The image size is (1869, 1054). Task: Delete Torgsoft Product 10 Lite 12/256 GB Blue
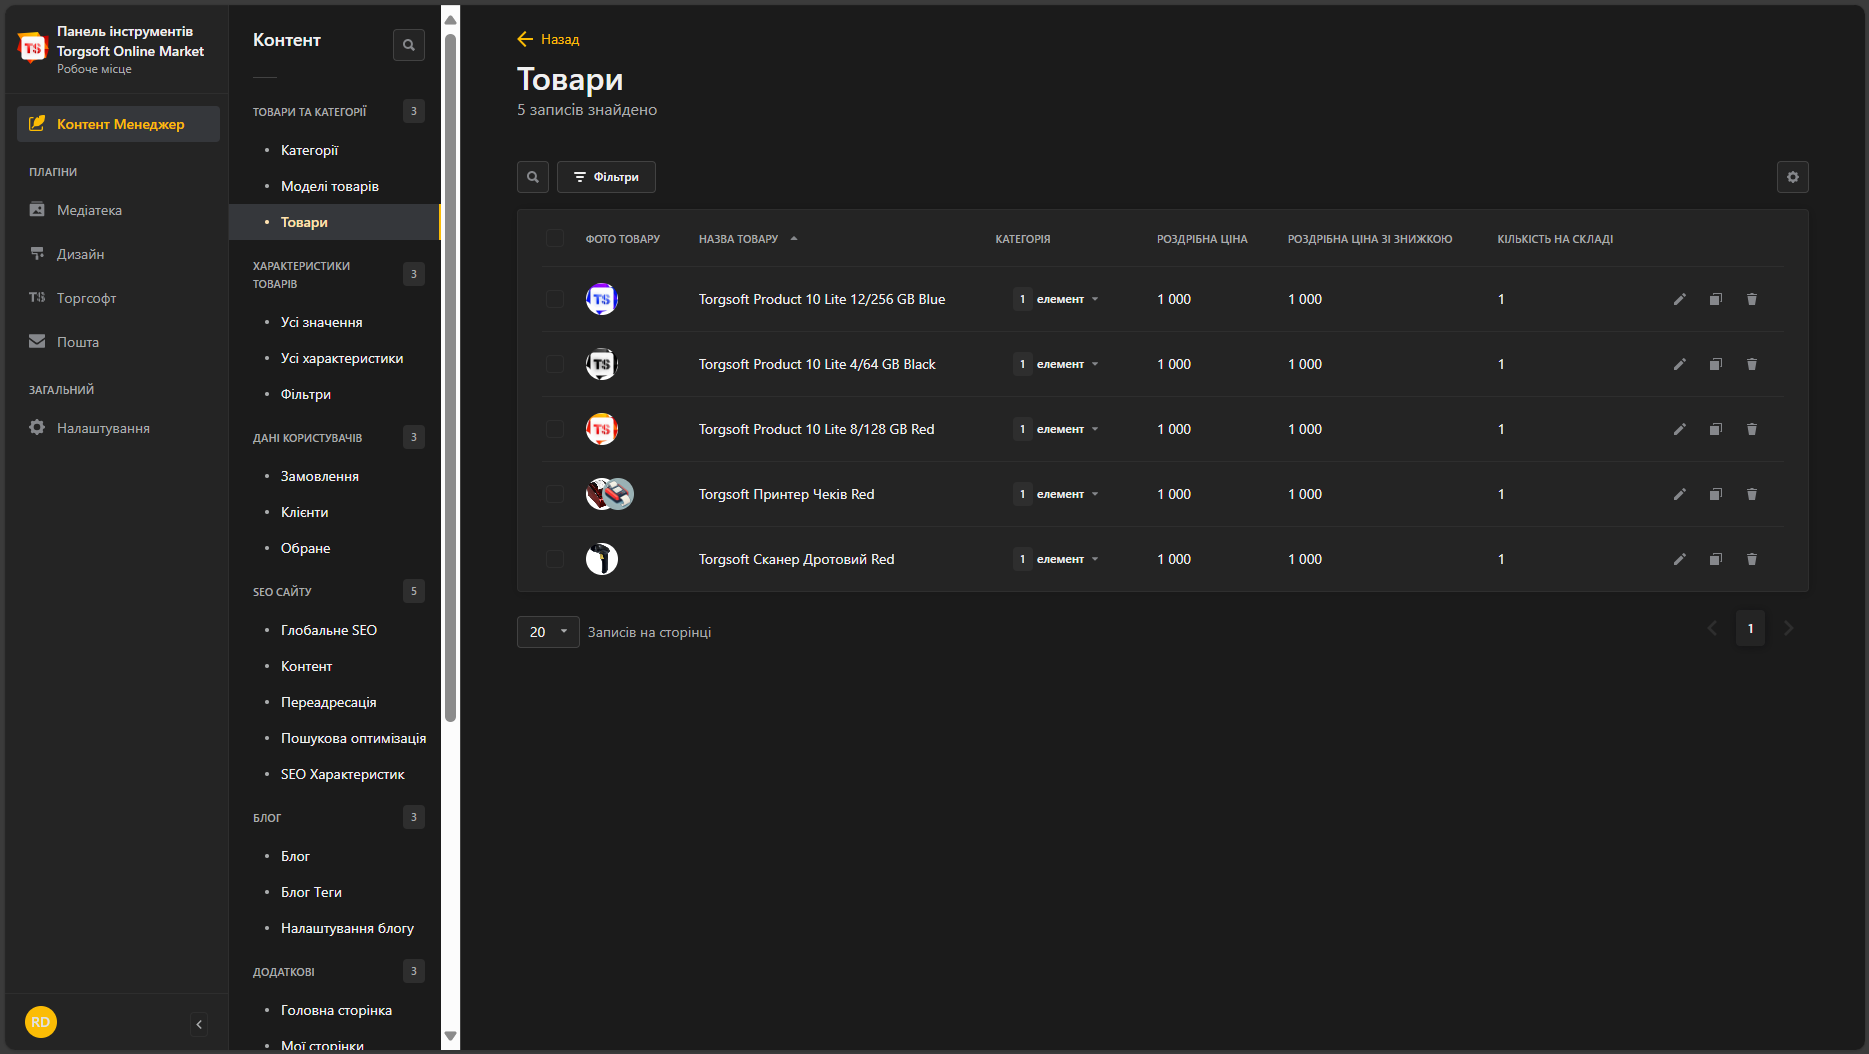(x=1752, y=299)
